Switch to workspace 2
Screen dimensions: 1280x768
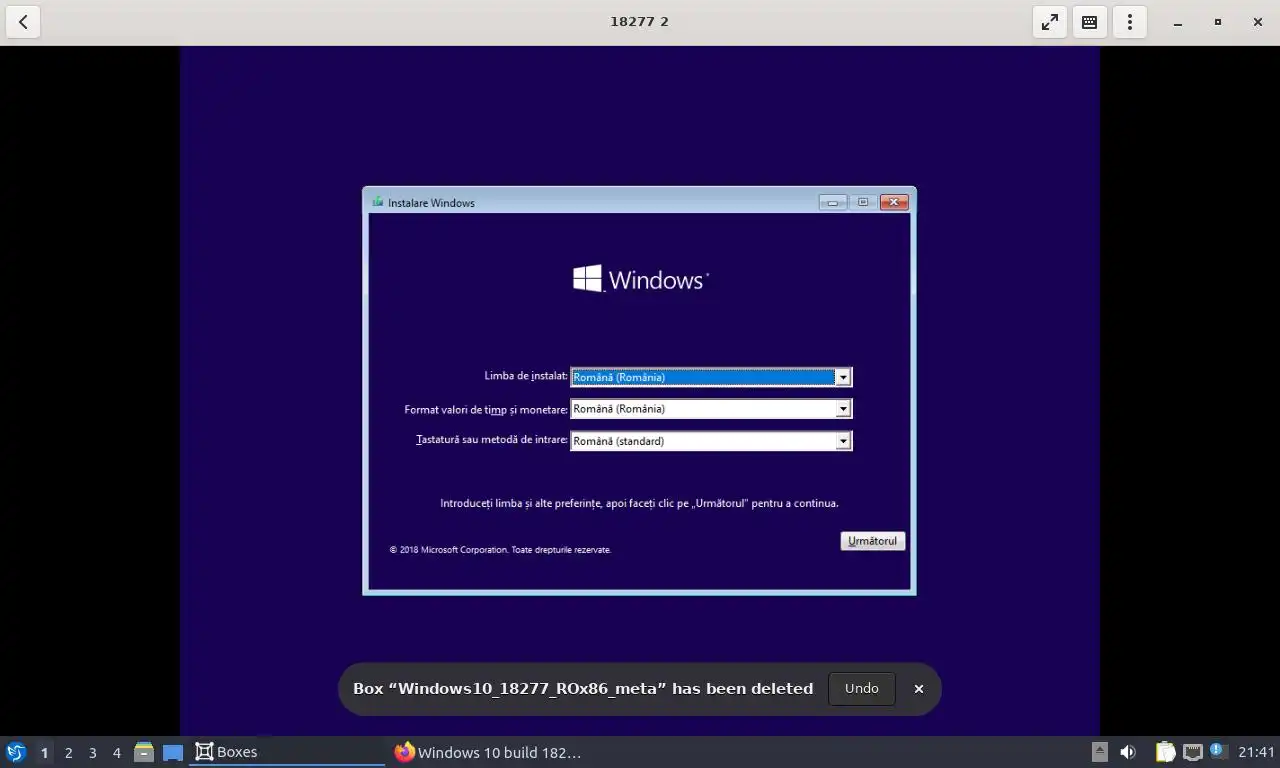(x=69, y=753)
